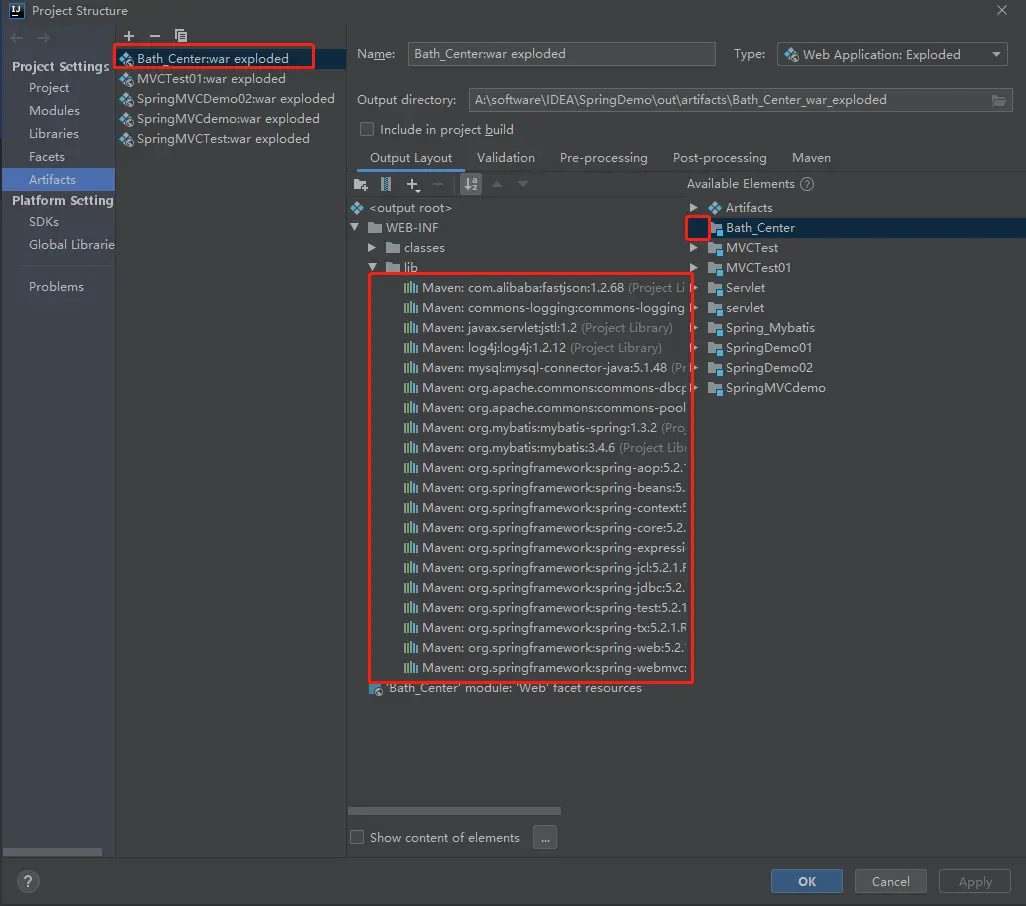Select the fastjson Maven library entry
This screenshot has width=1026, height=906.
pyautogui.click(x=544, y=288)
